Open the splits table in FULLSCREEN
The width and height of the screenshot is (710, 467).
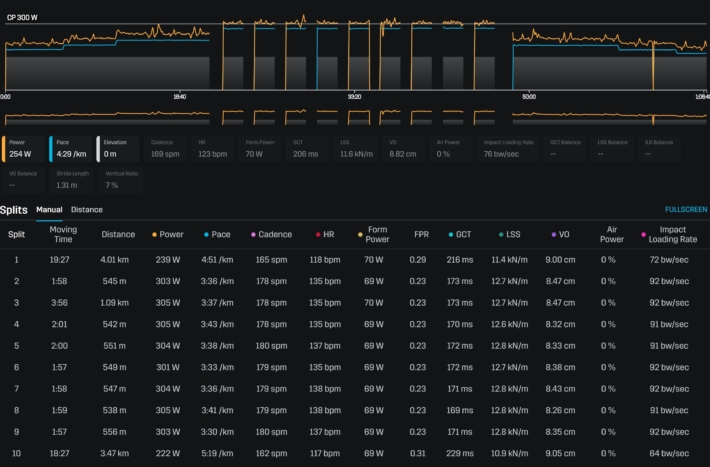pyautogui.click(x=686, y=210)
